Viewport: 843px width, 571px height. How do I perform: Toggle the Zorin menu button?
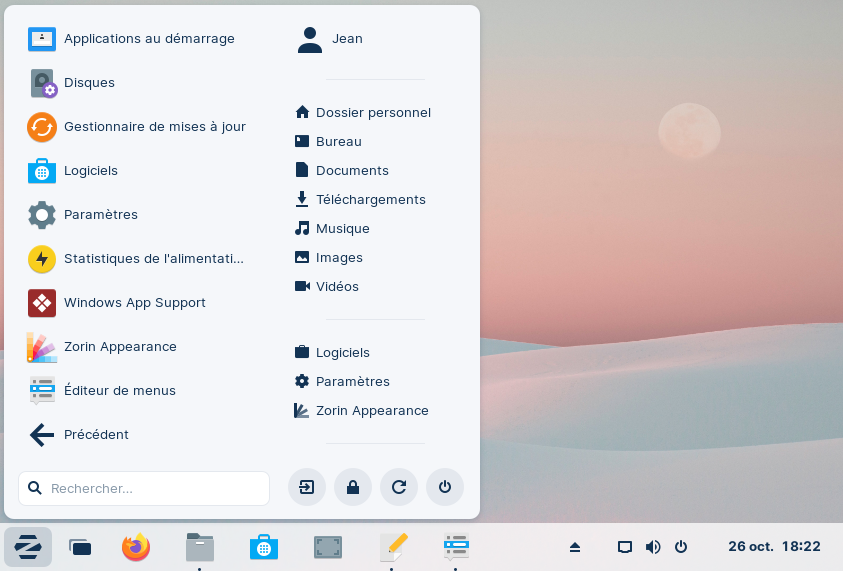(28, 547)
